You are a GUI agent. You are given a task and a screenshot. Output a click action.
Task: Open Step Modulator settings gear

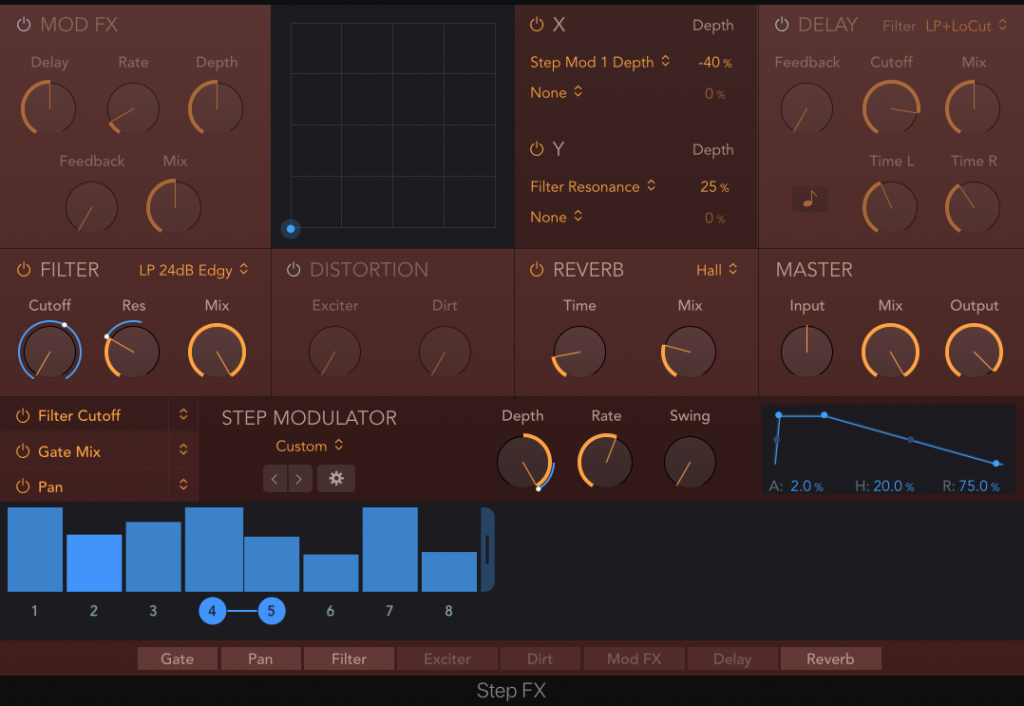coord(336,479)
